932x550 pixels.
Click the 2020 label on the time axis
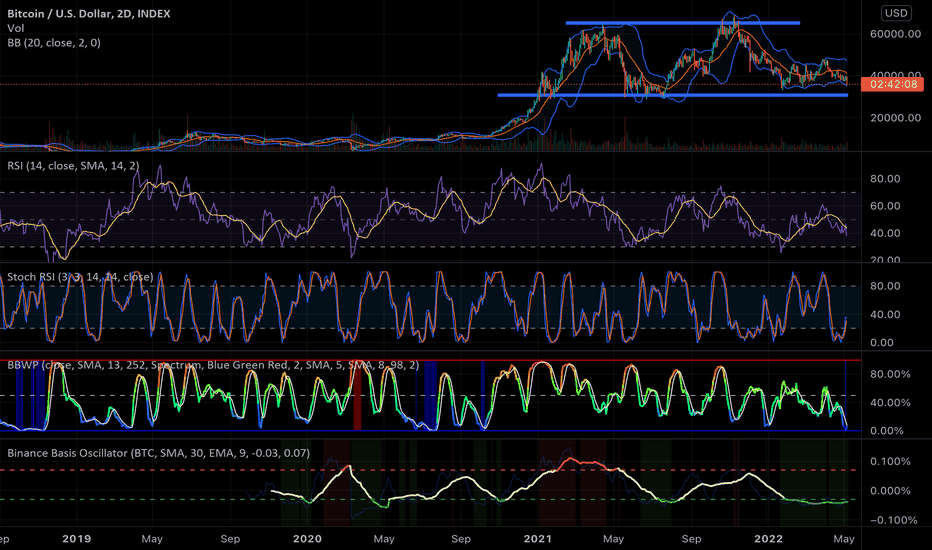[307, 539]
